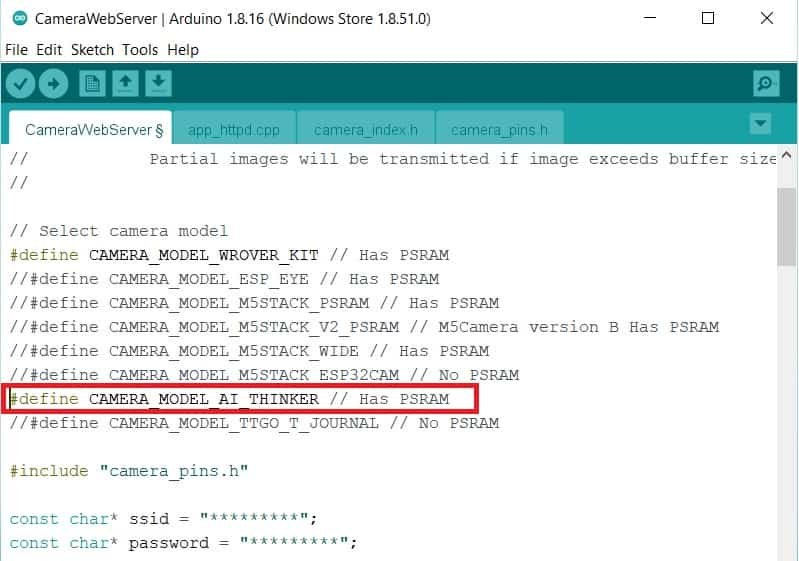This screenshot has height=561, width=799.
Task: Create a new sketch with New icon
Action: (x=92, y=84)
